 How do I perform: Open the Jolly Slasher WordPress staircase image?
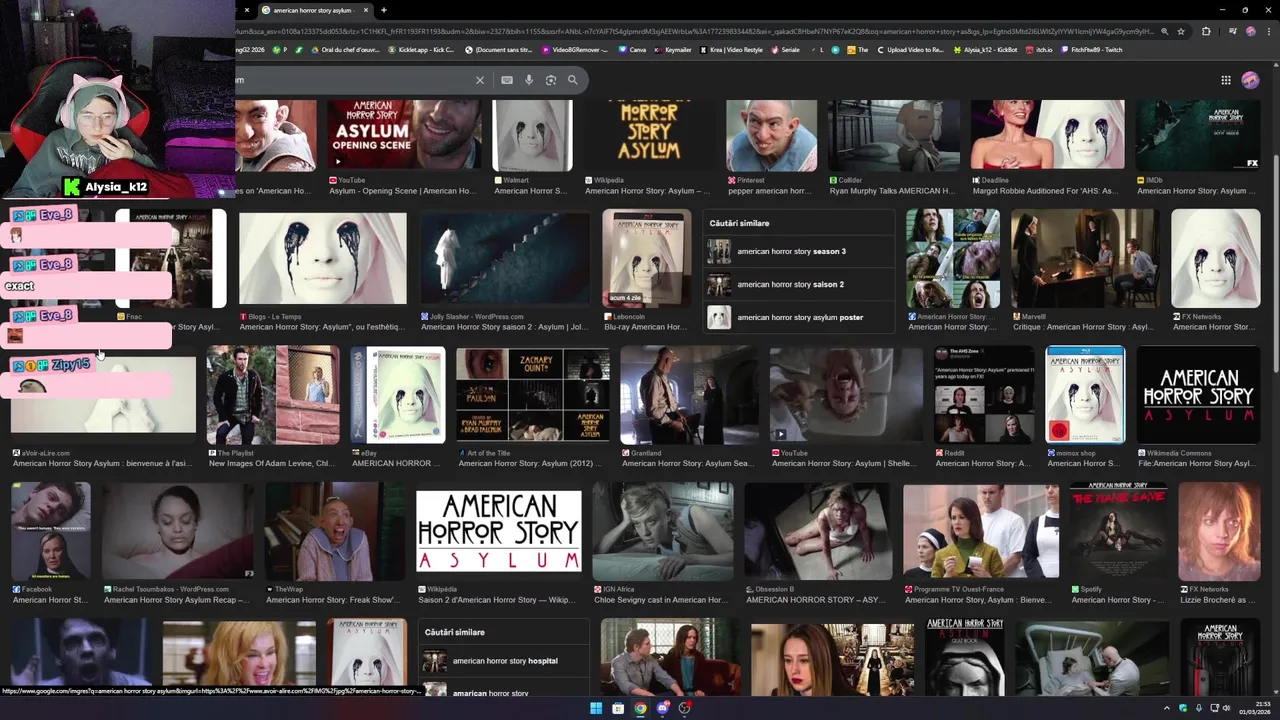point(505,259)
